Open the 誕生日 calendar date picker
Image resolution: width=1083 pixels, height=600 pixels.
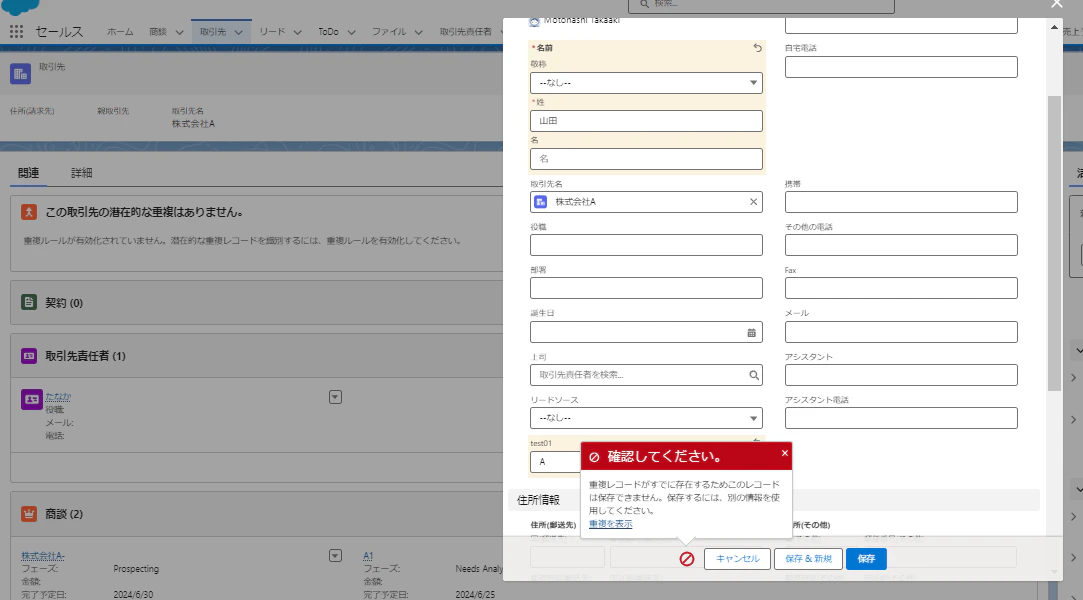751,332
